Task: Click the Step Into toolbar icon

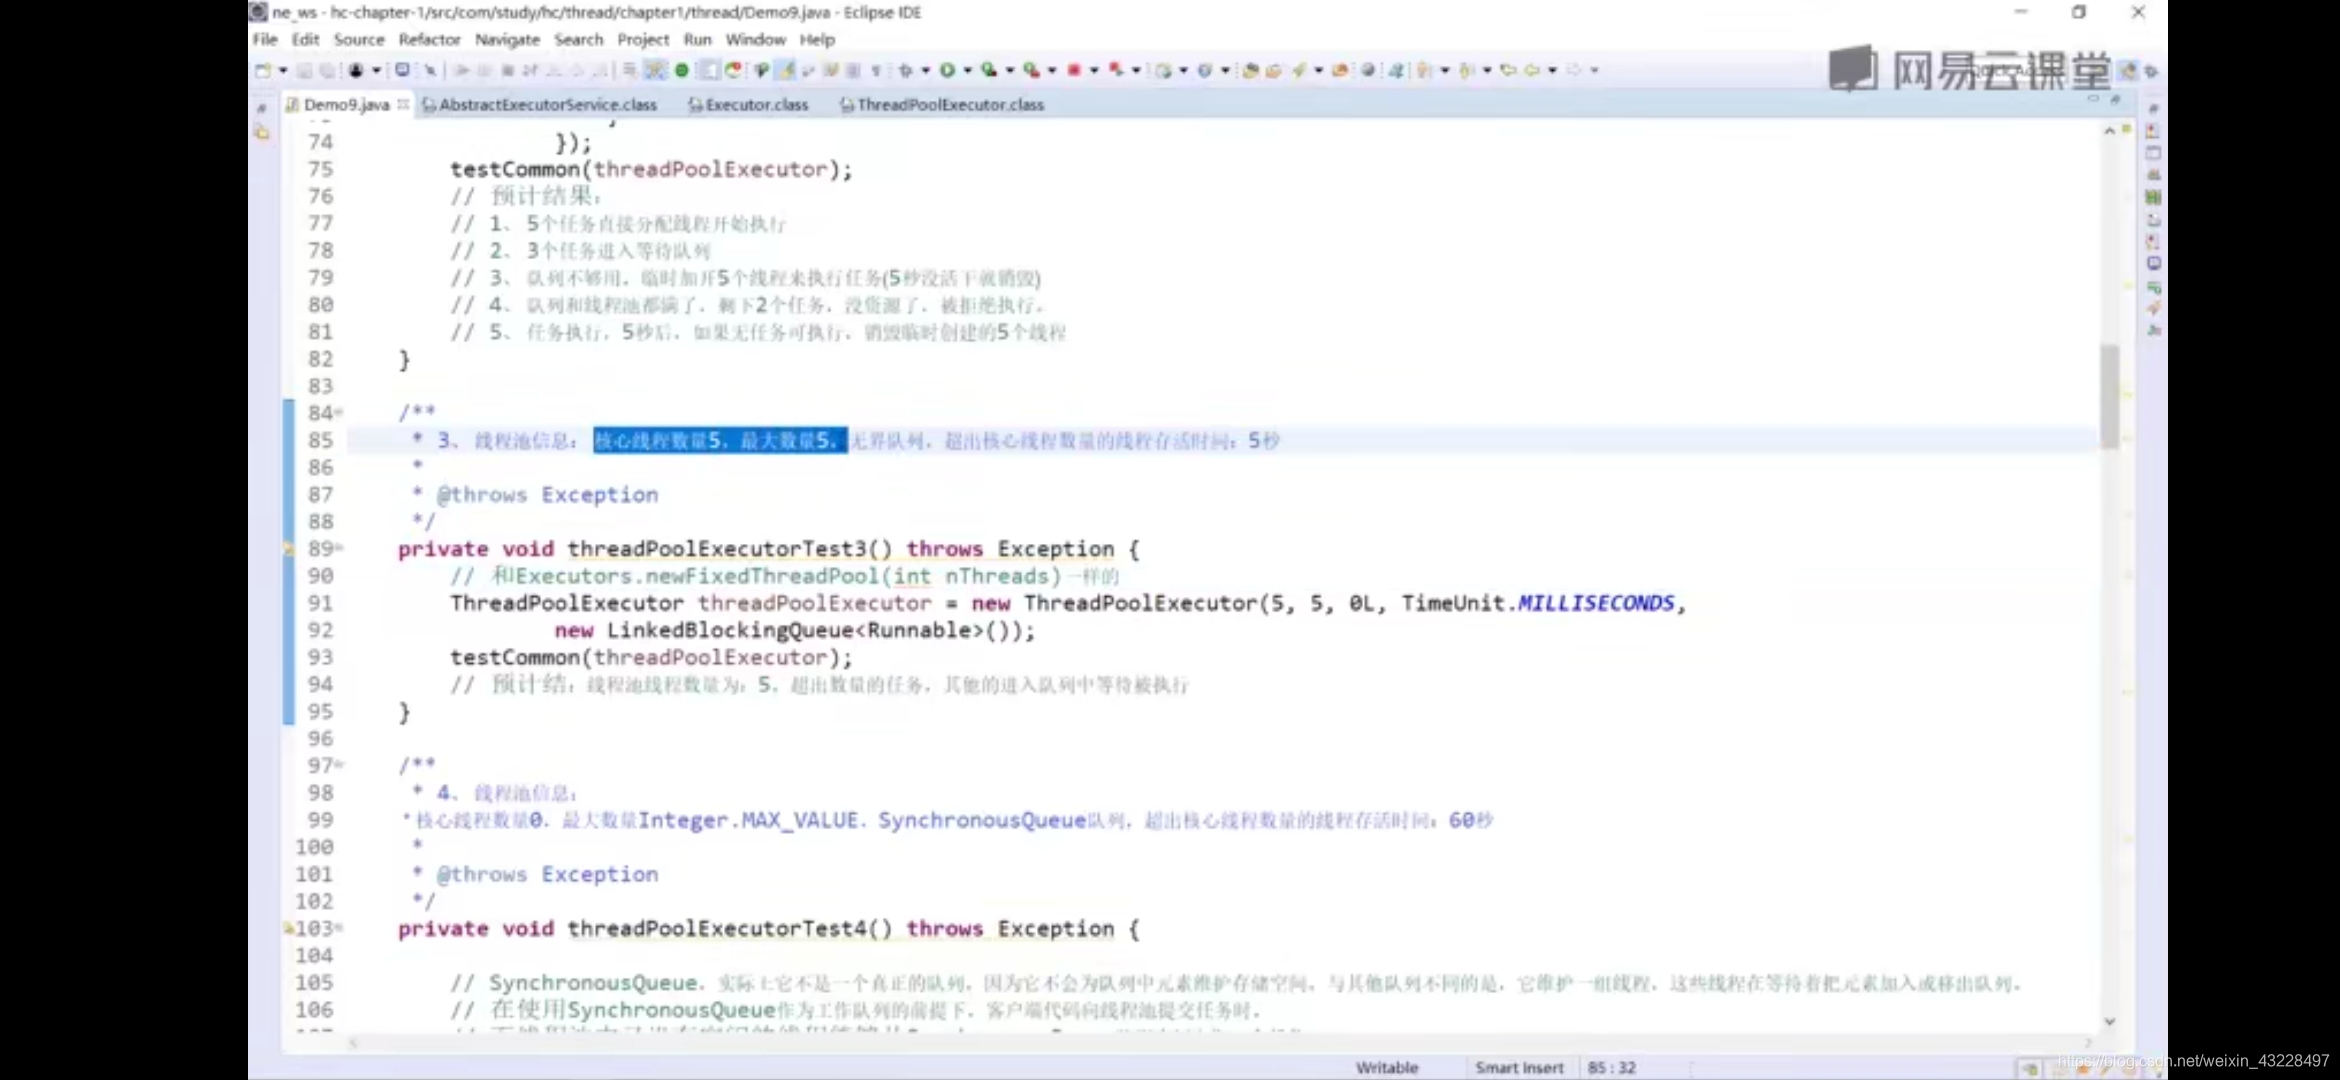Action: (554, 70)
